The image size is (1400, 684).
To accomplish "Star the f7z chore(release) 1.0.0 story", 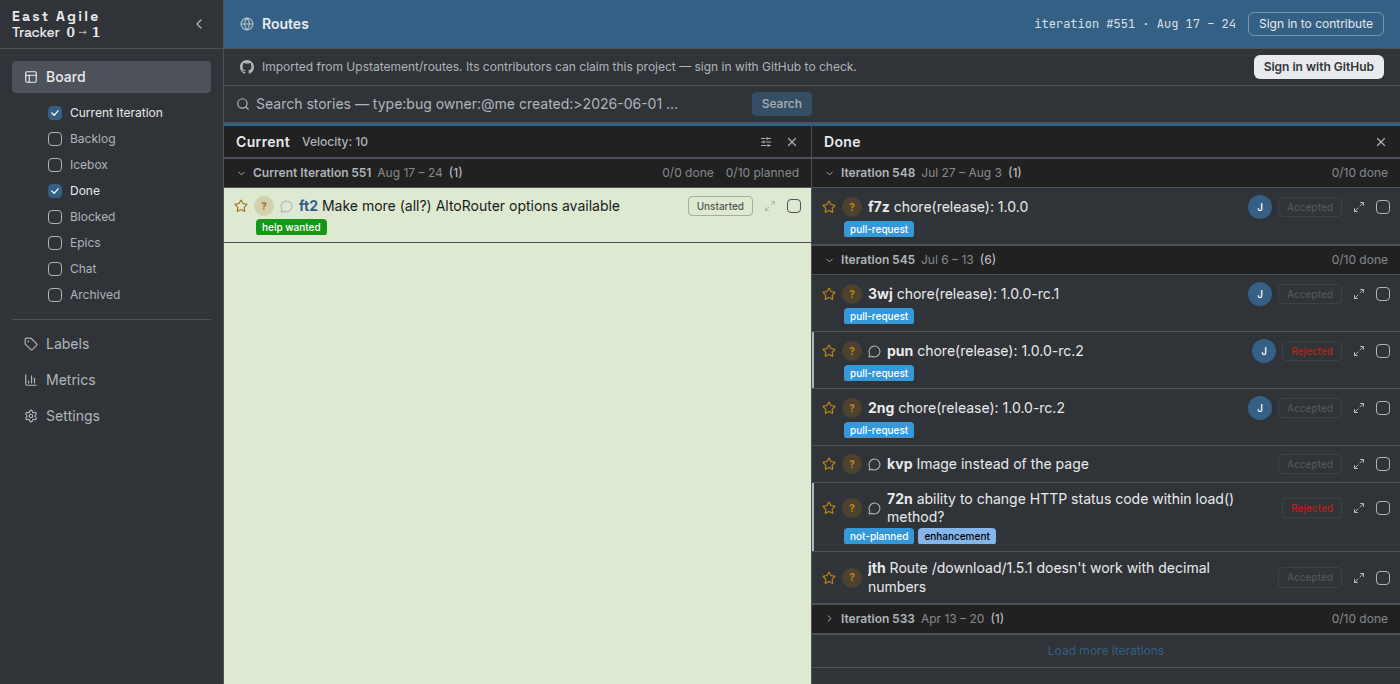I will point(829,207).
